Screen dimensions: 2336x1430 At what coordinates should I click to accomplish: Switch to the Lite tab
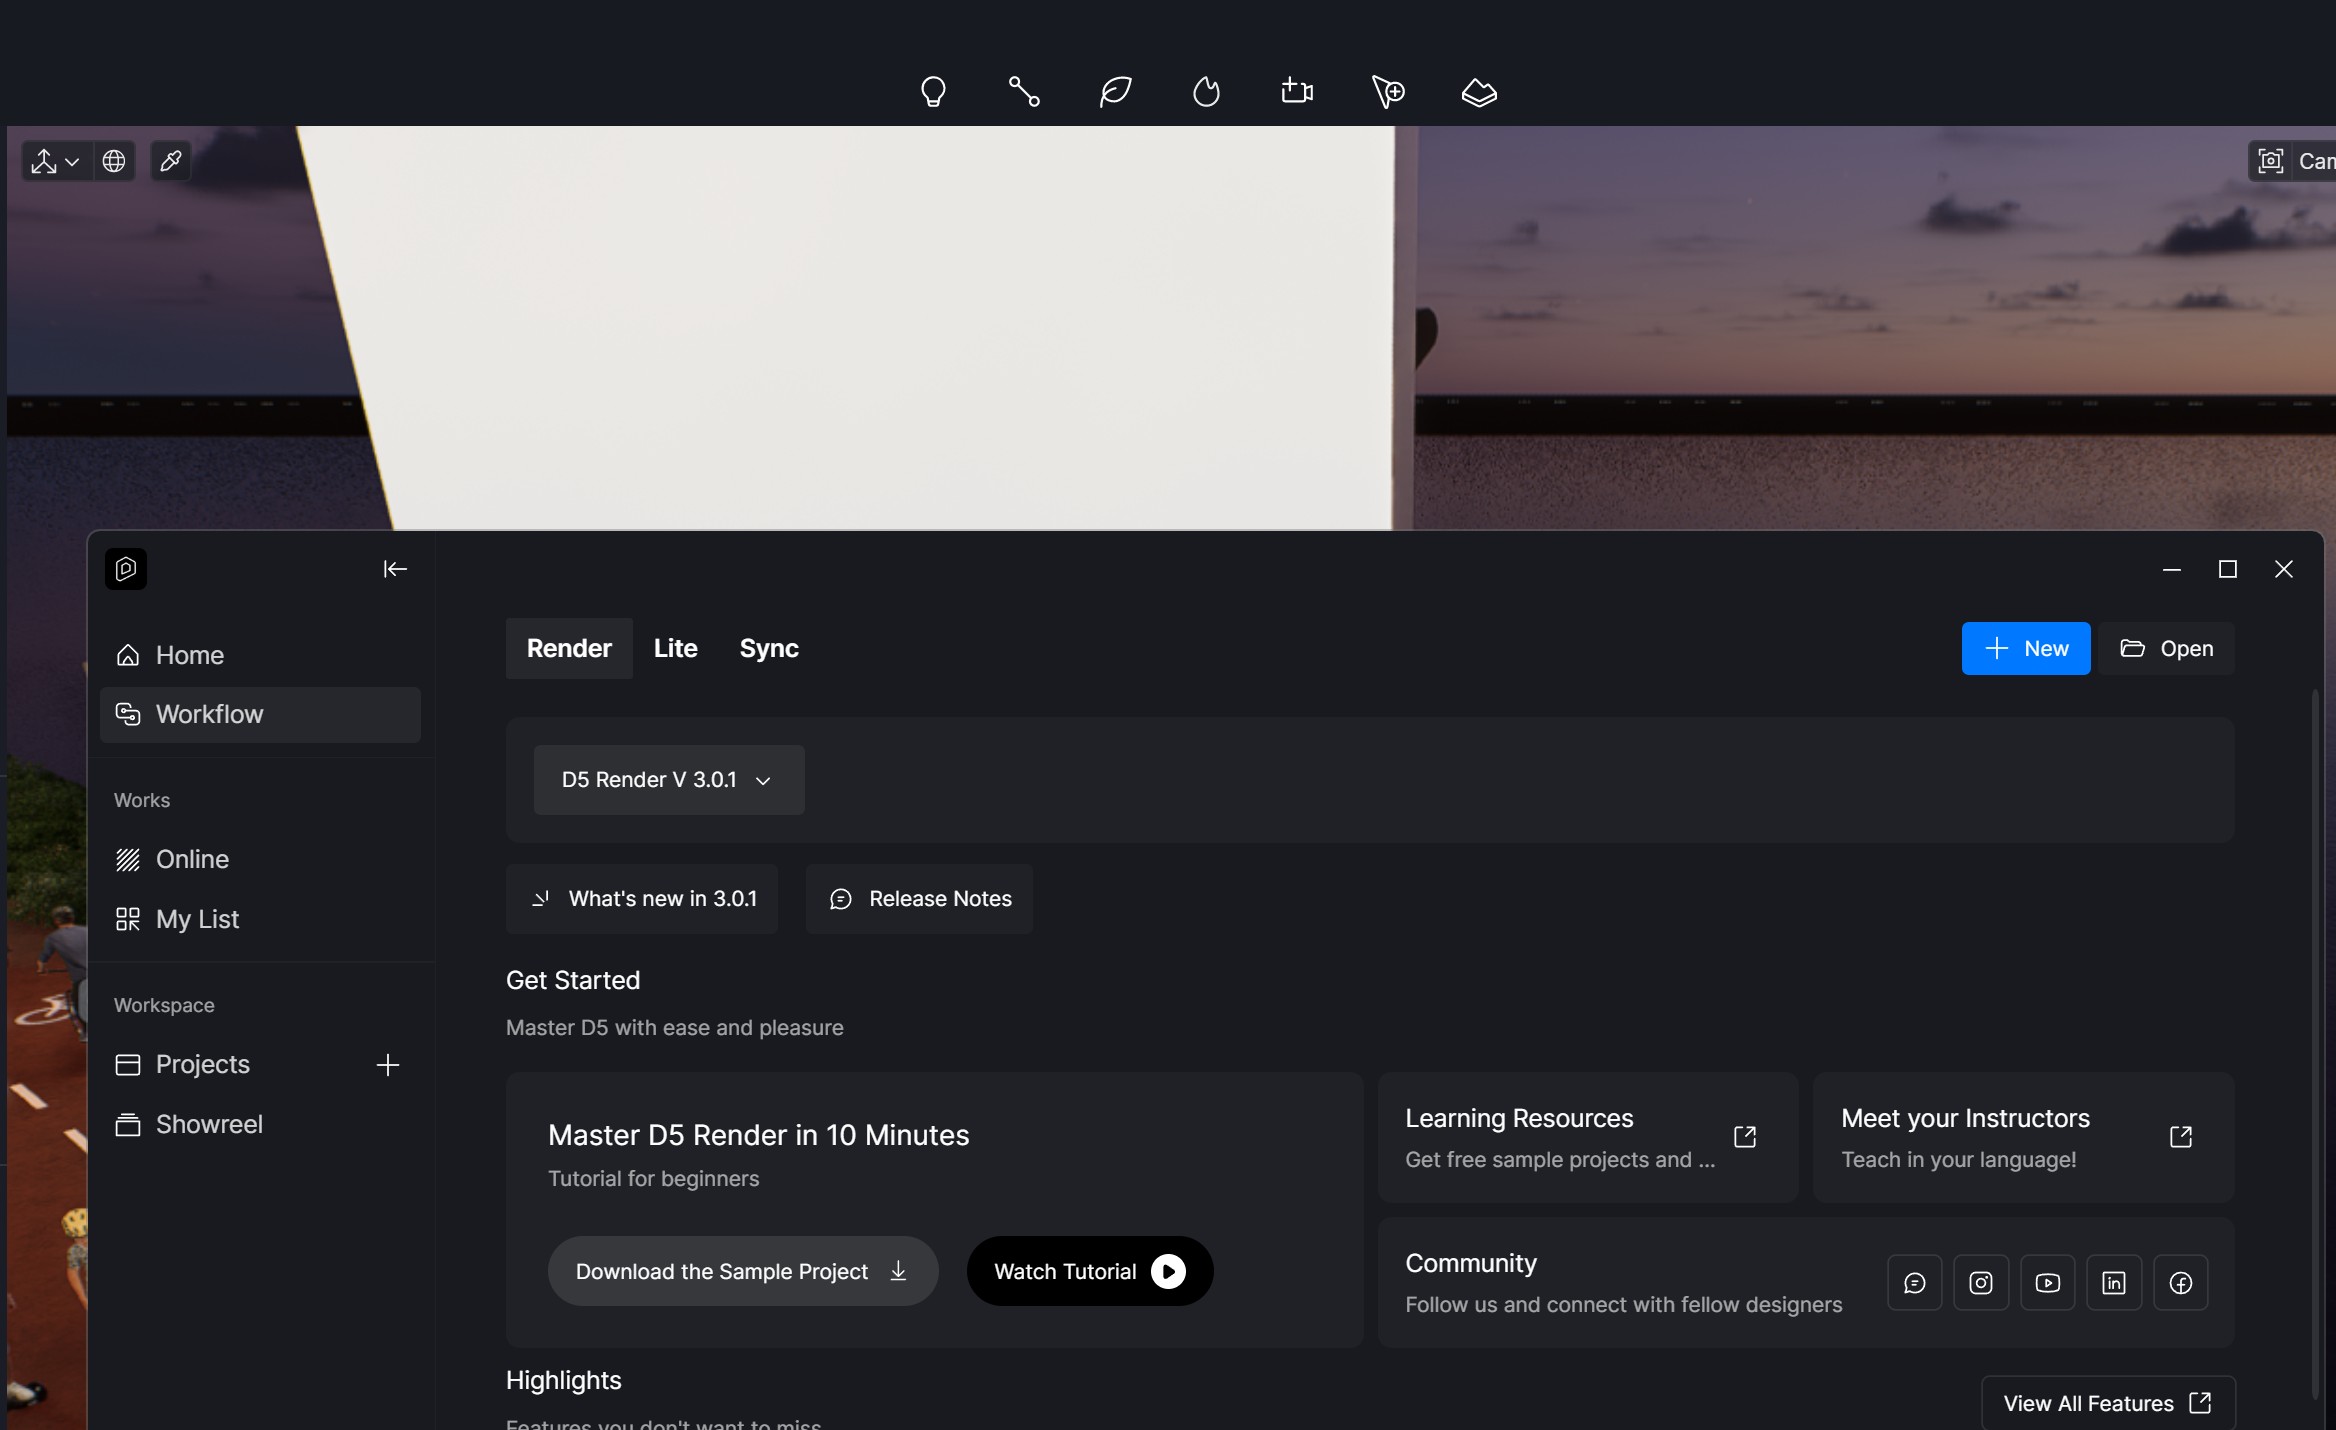pyautogui.click(x=675, y=649)
